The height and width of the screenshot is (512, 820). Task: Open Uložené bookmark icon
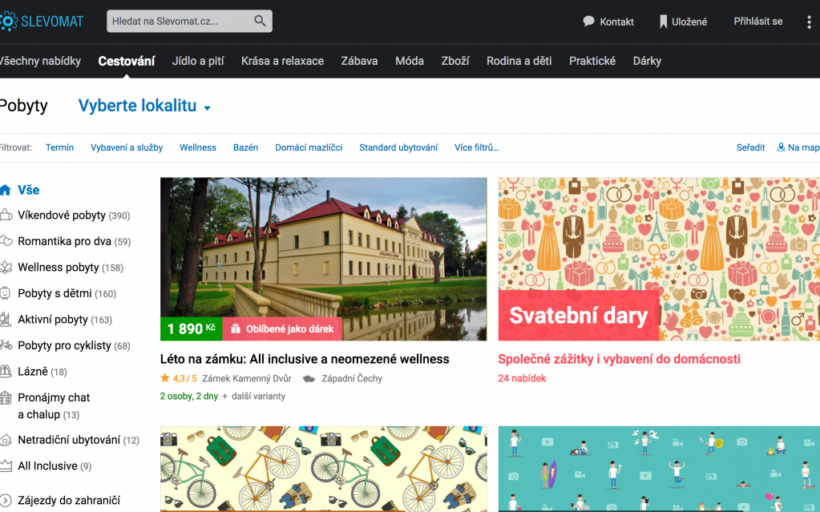pyautogui.click(x=663, y=21)
